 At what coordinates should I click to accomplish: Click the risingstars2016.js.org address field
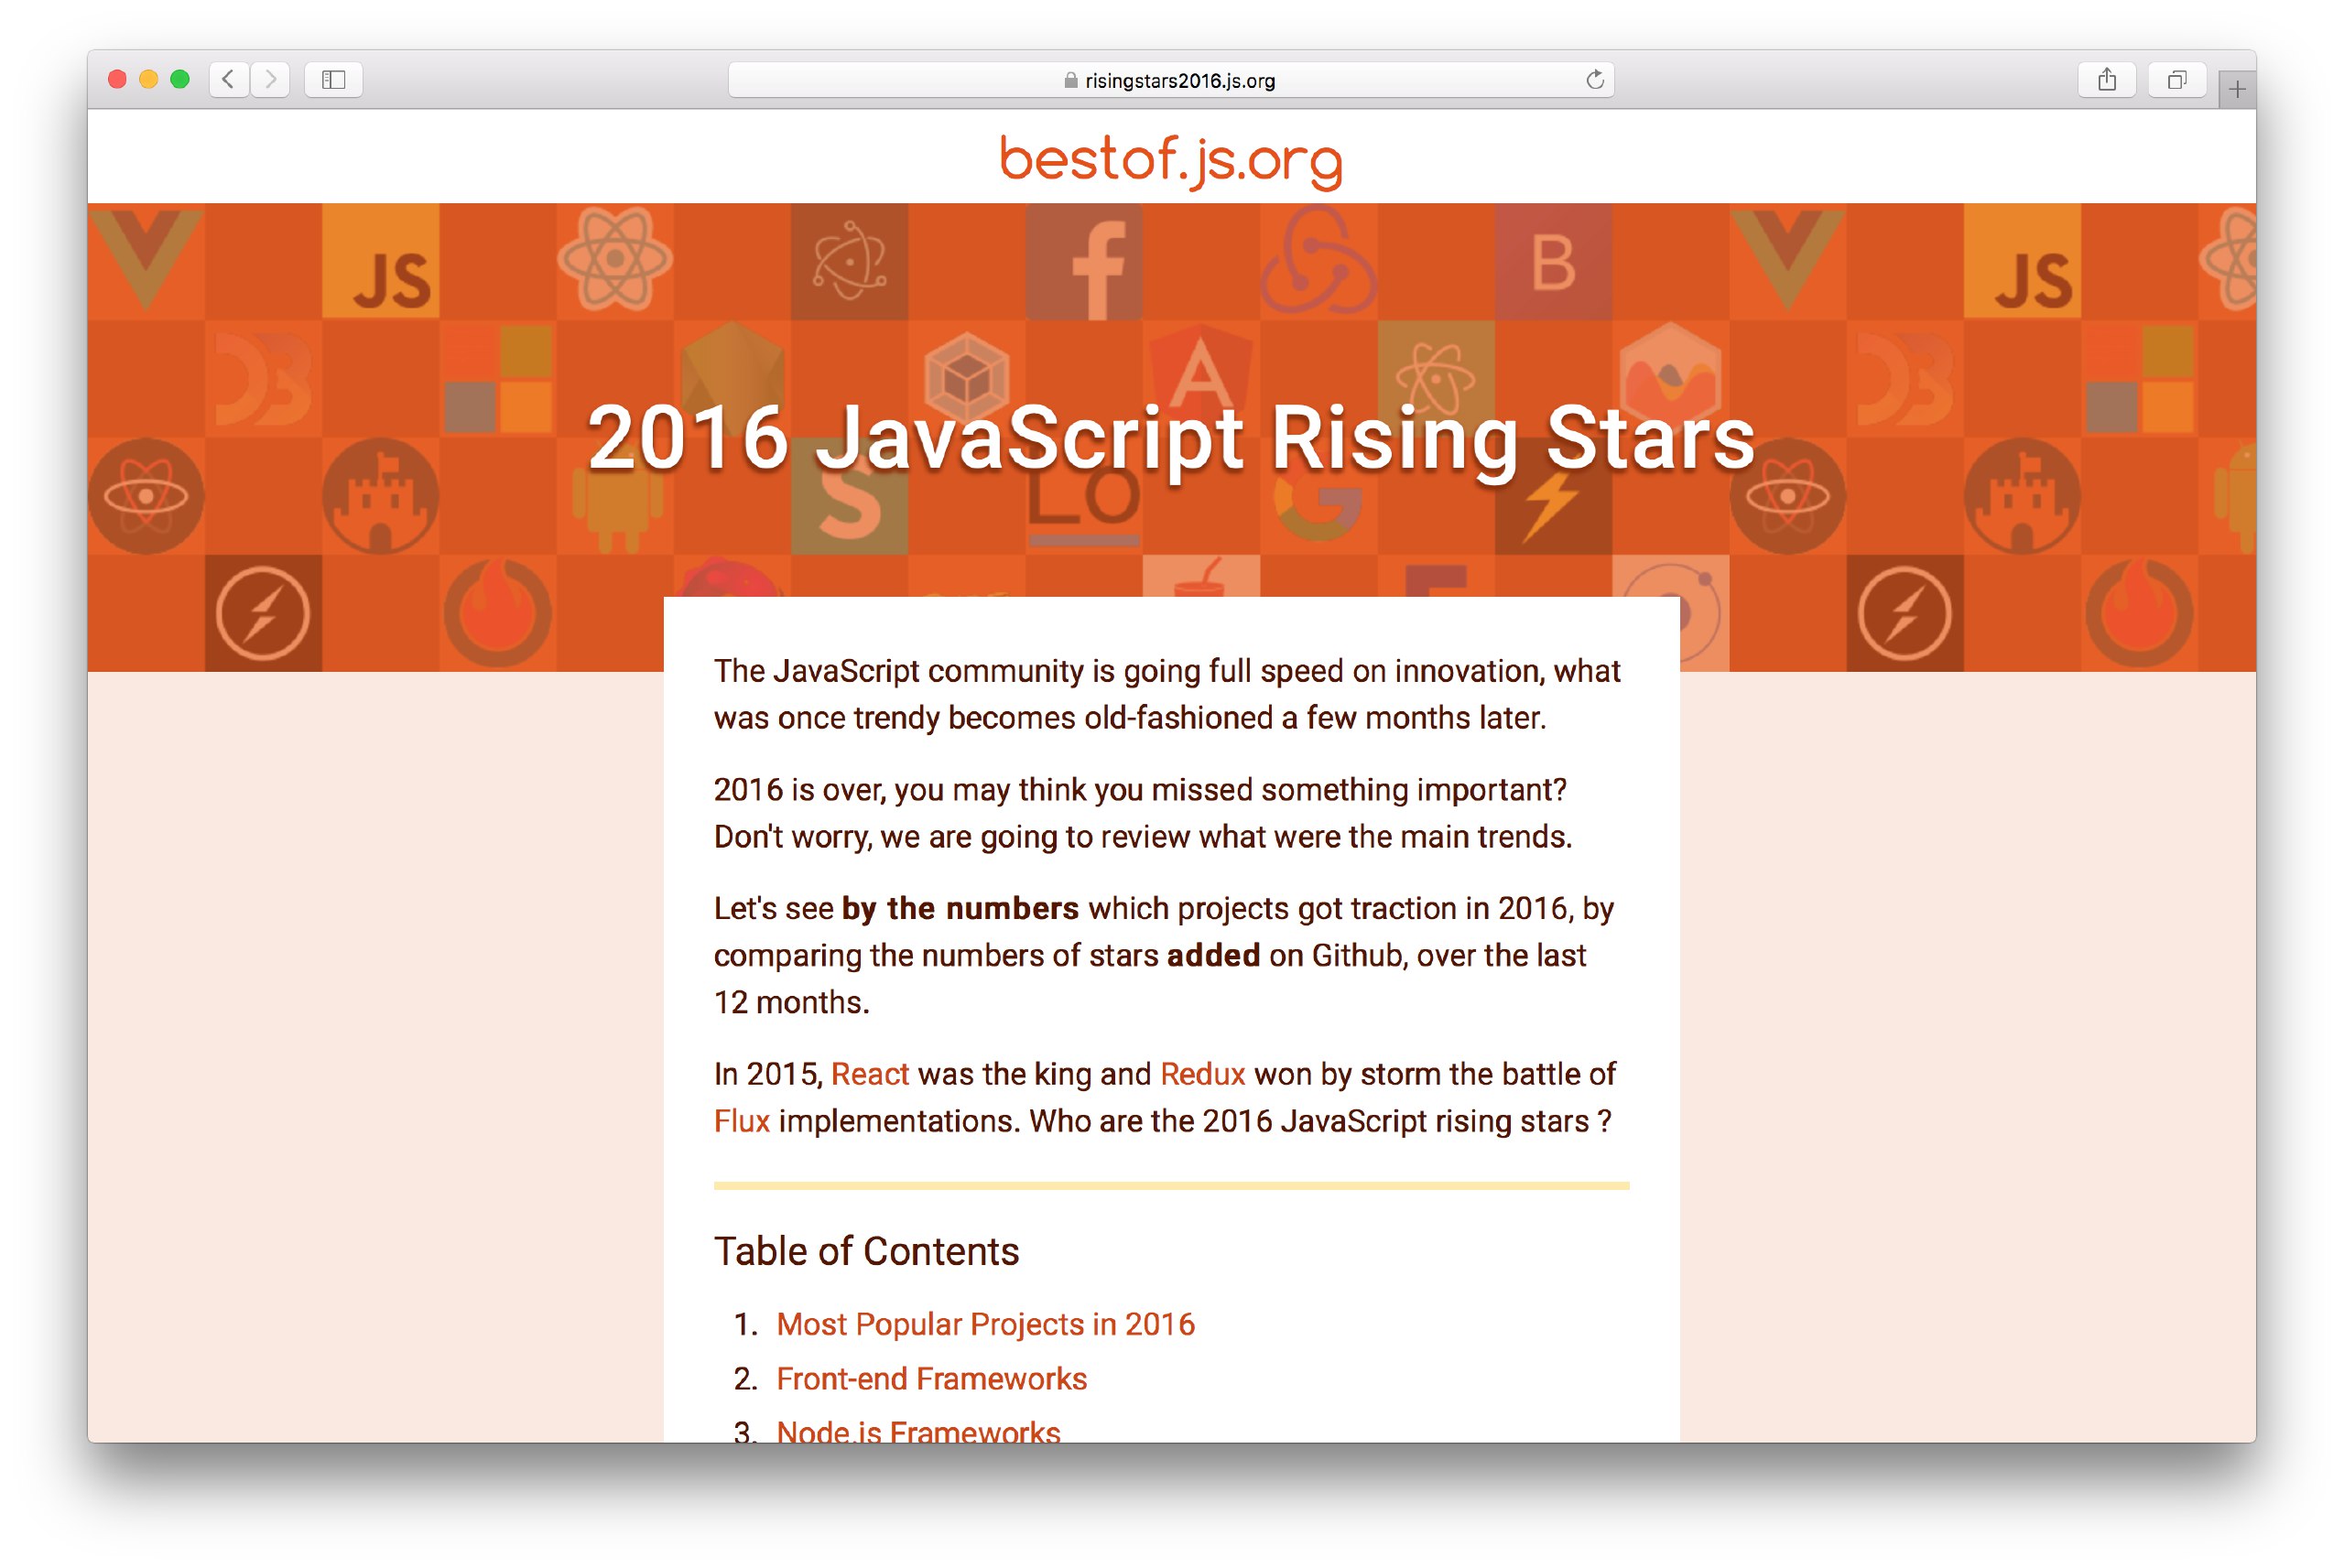coord(1171,79)
